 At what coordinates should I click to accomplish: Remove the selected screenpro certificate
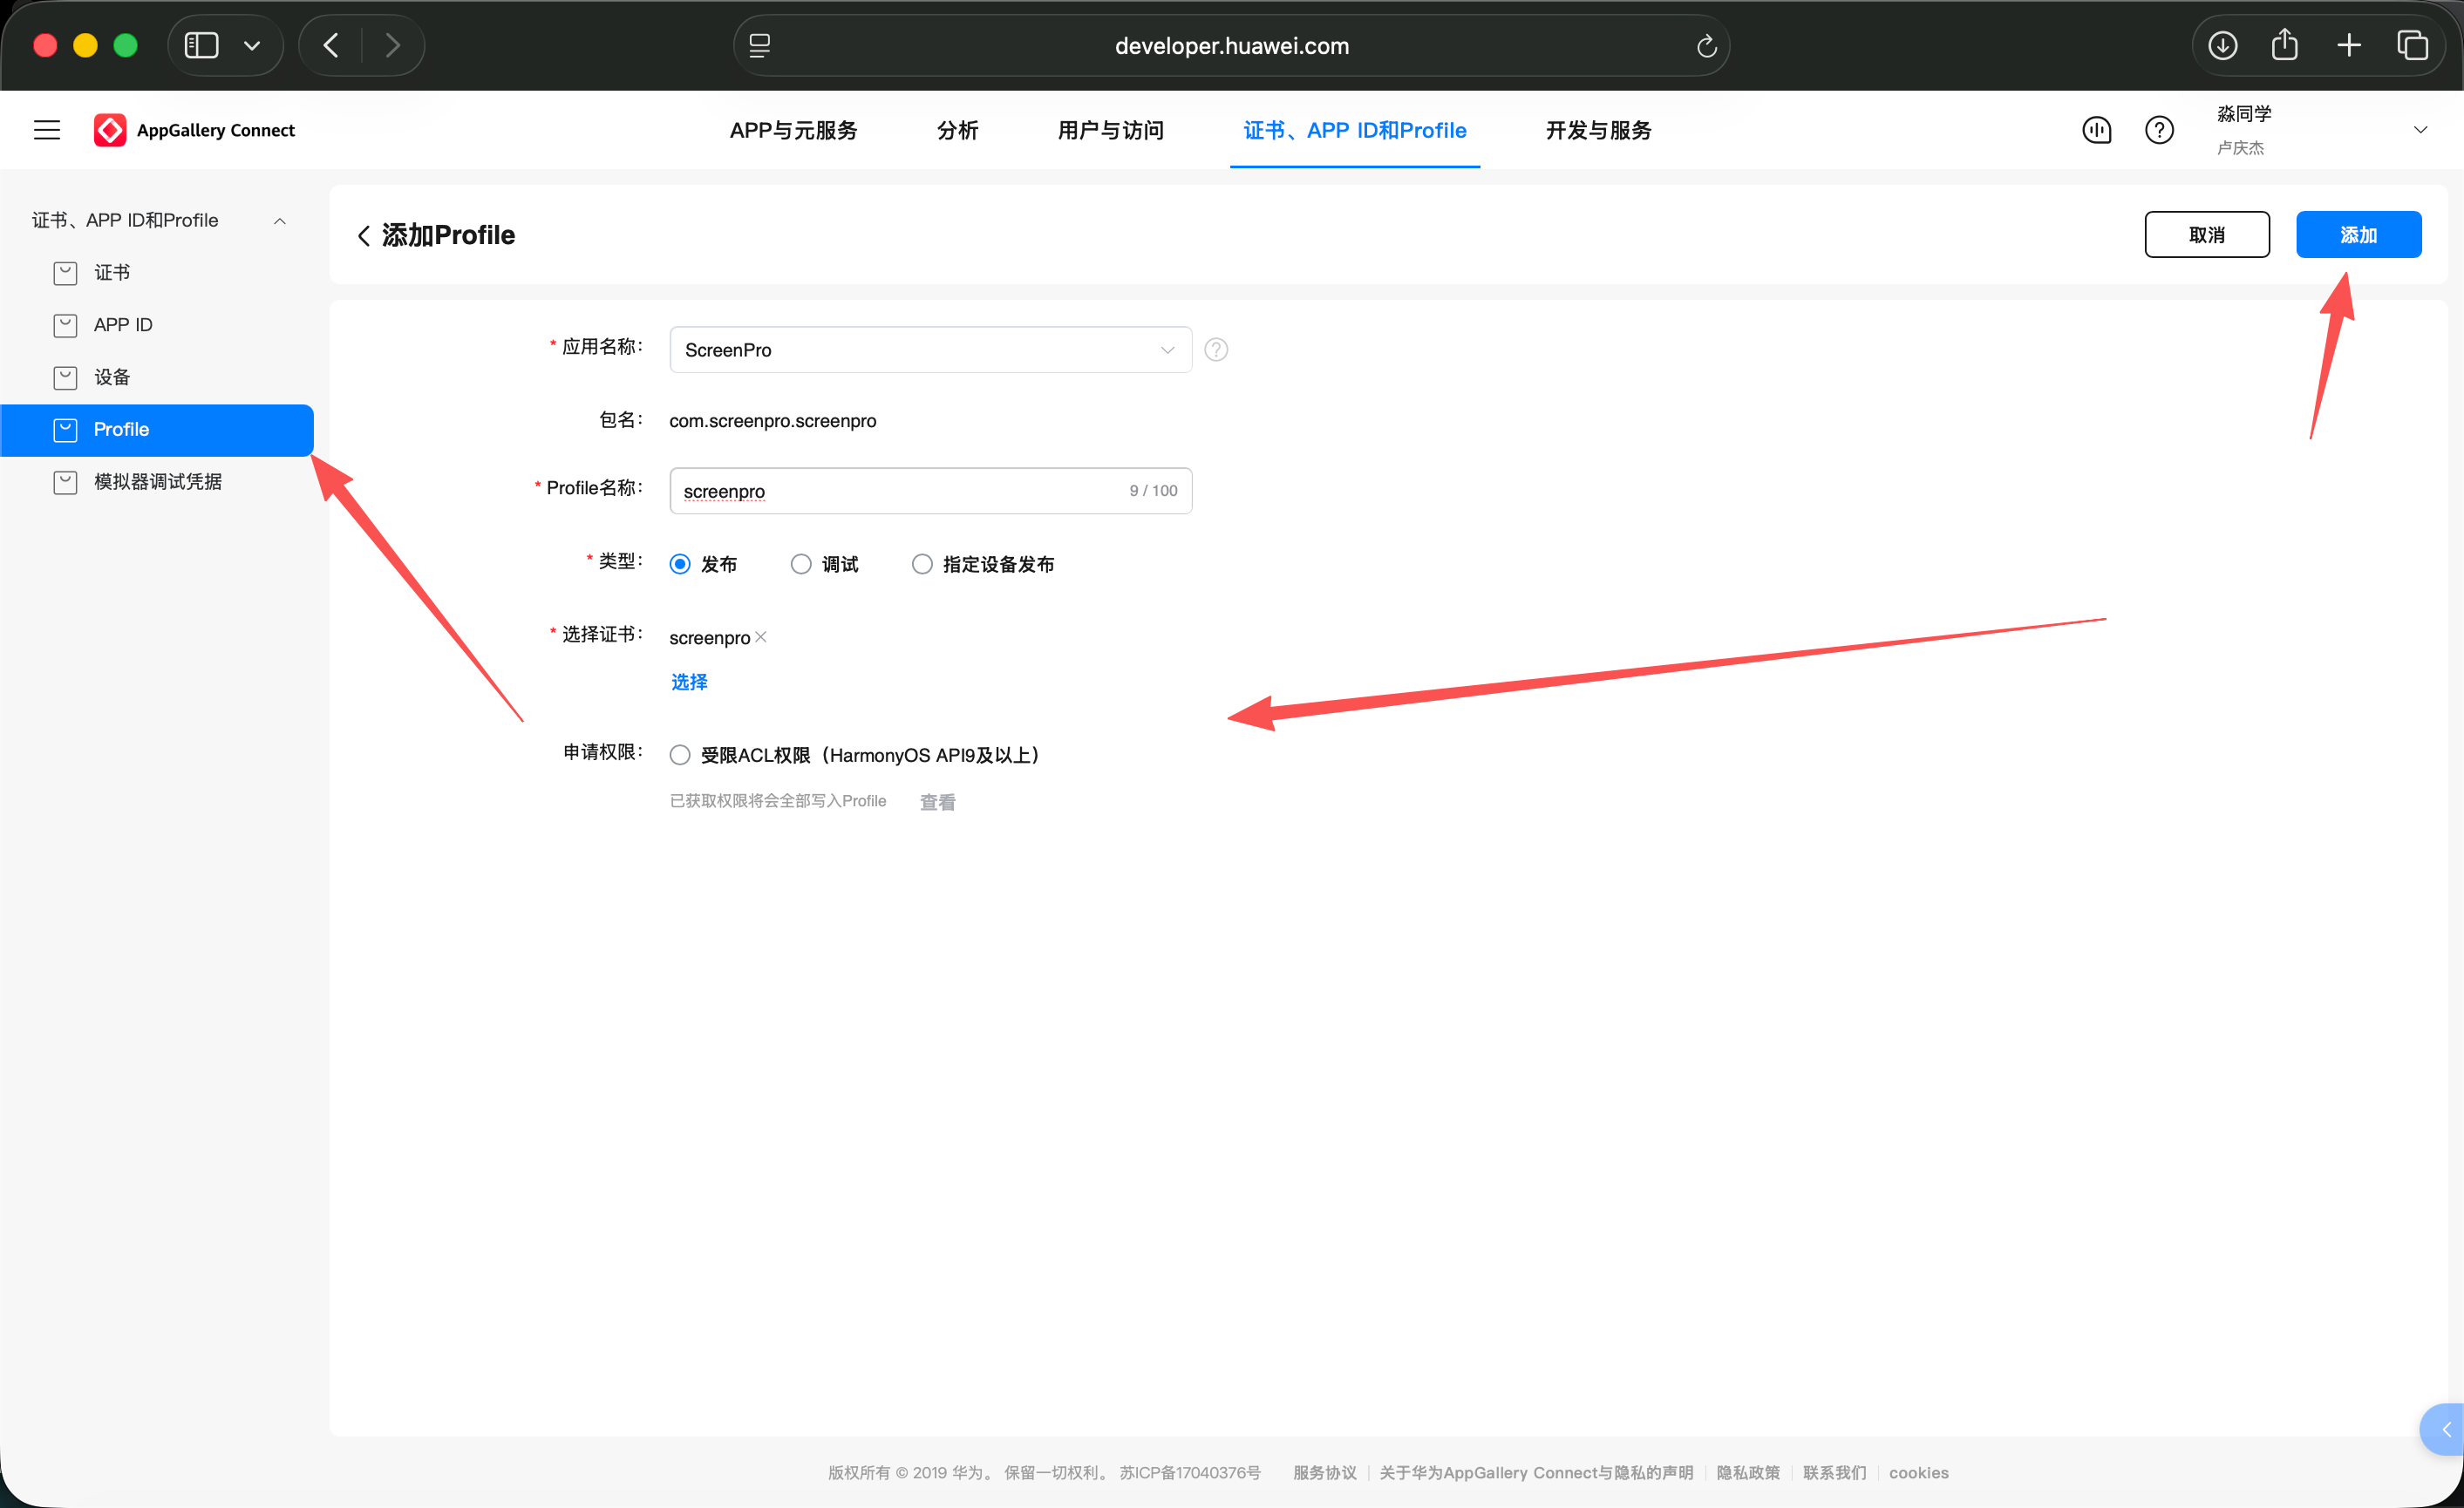(761, 637)
